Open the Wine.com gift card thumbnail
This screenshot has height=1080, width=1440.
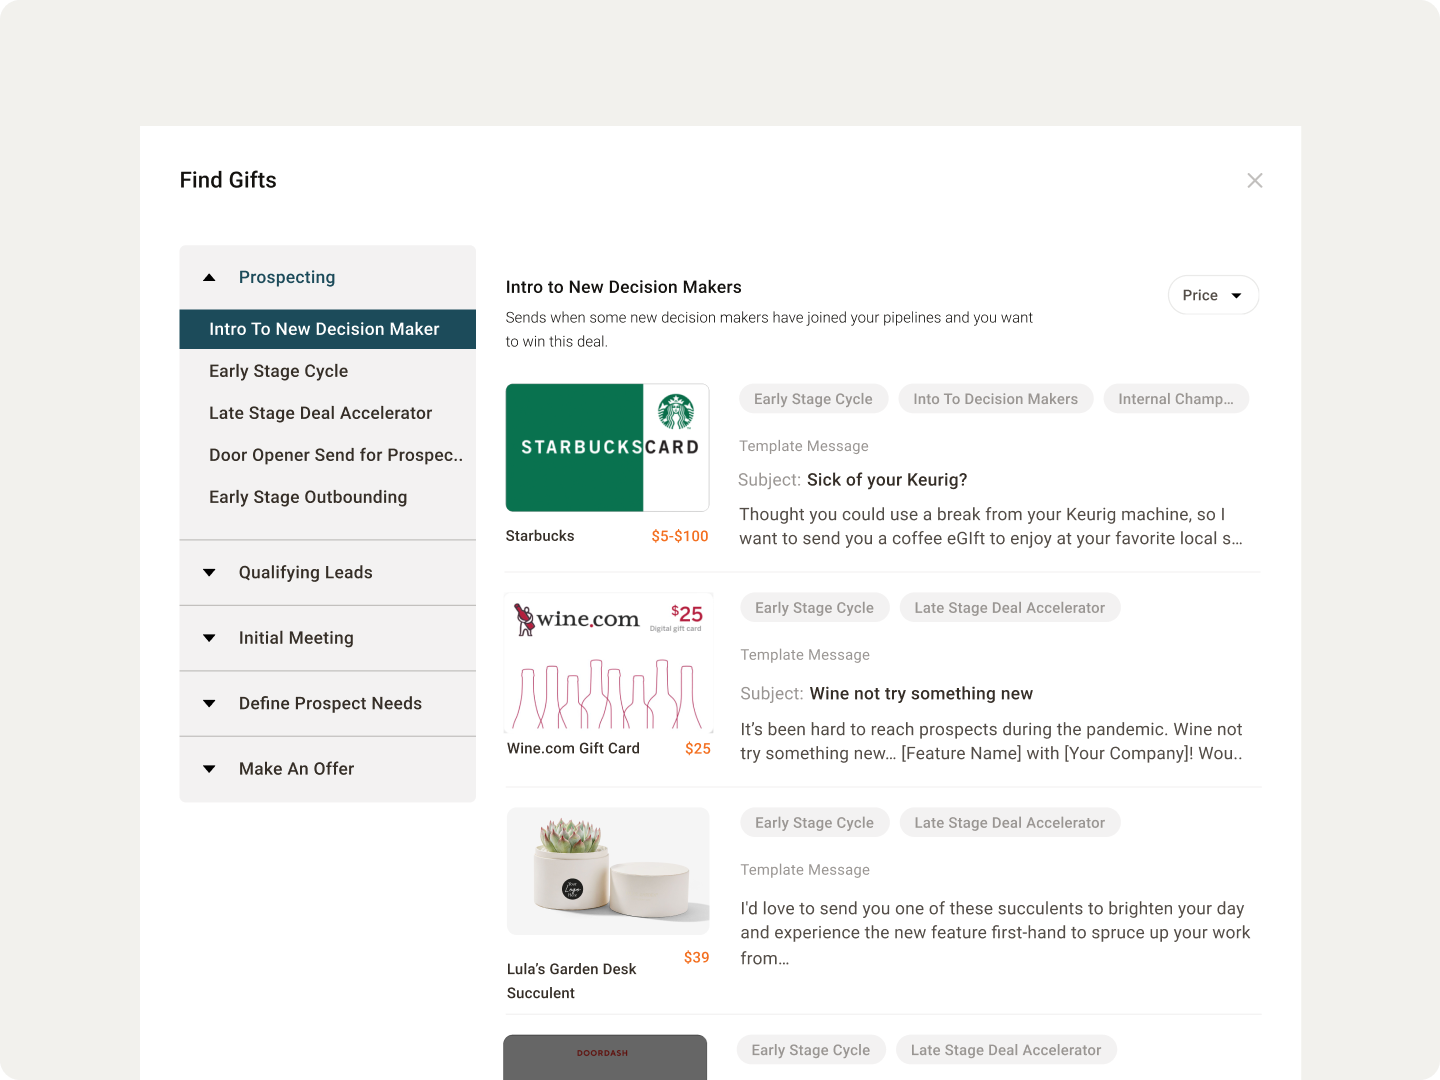pos(608,663)
